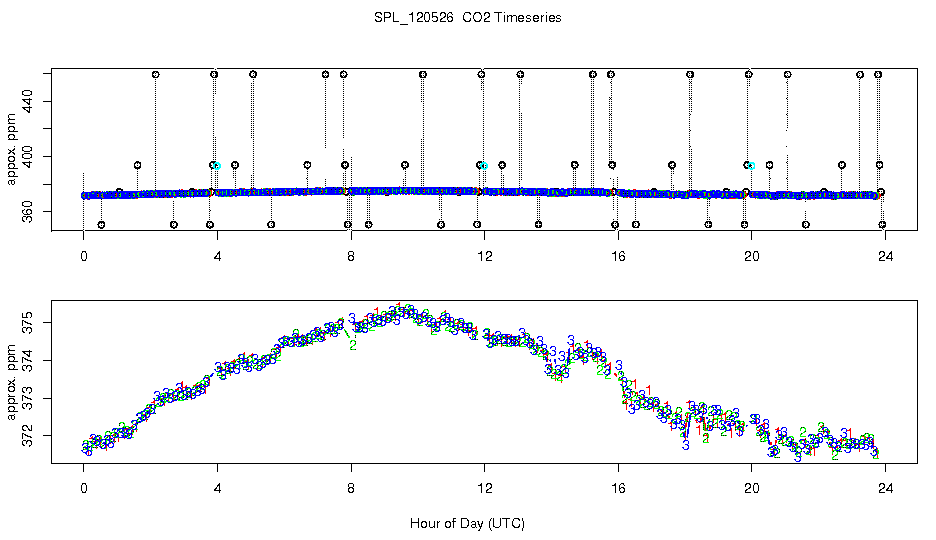Click the top plot's 400 y-axis label
This screenshot has width=936, height=540.
click(x=28, y=156)
